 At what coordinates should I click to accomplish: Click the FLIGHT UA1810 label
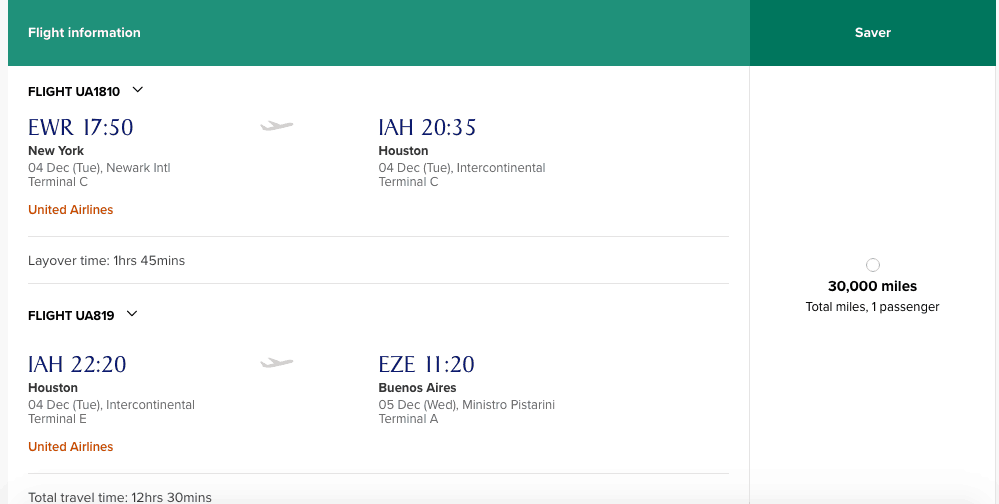click(74, 92)
